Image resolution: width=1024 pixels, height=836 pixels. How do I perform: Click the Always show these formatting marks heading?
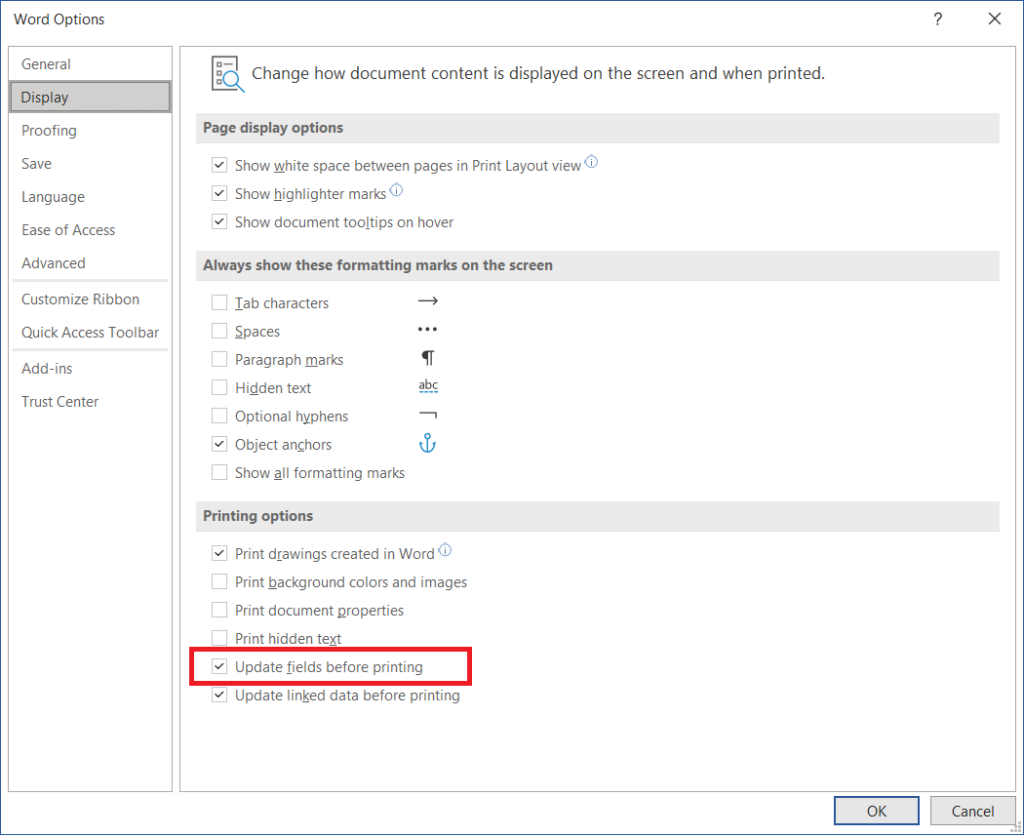click(377, 265)
